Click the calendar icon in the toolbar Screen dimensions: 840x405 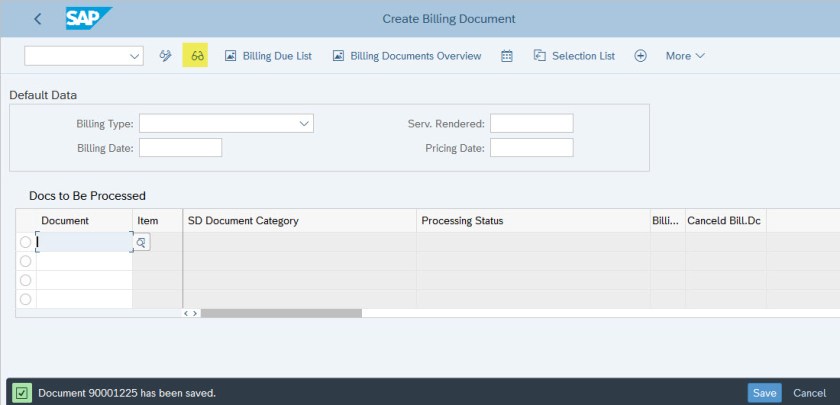pyautogui.click(x=506, y=55)
